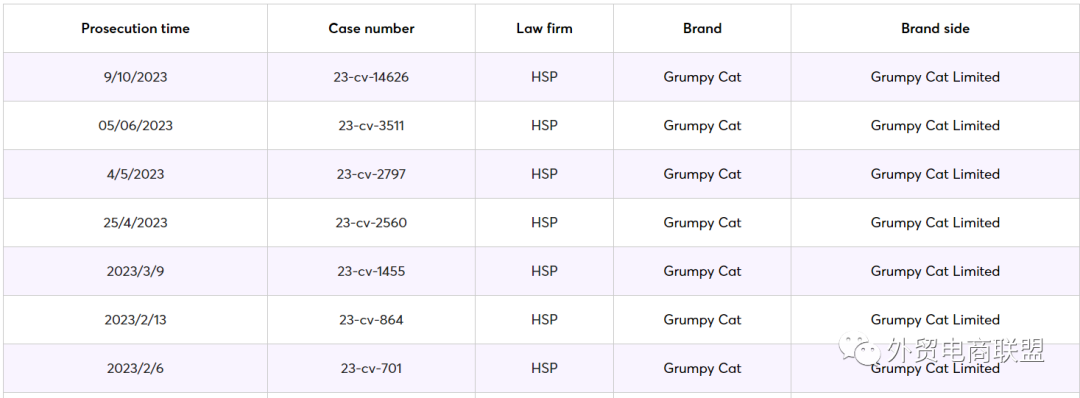Viewport: 1080px width, 398px height.
Task: Click the Brand column header
Action: pos(702,28)
